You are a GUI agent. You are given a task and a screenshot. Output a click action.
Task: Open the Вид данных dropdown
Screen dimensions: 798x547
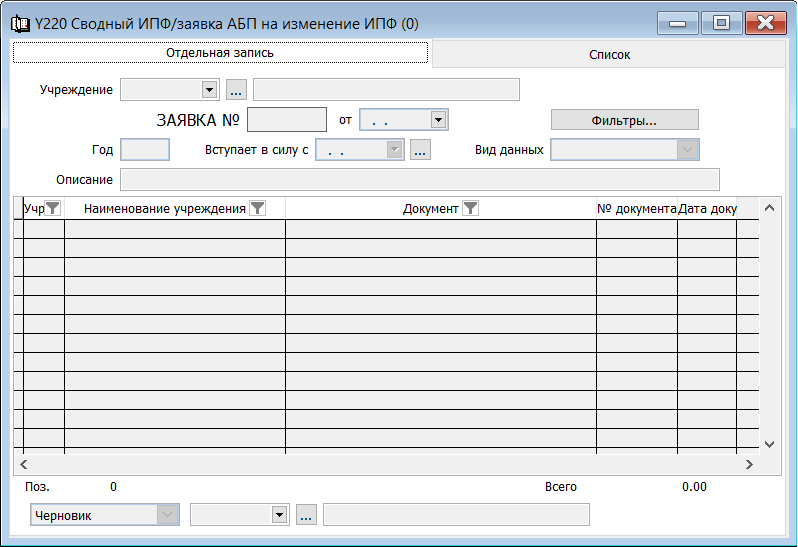tap(687, 150)
